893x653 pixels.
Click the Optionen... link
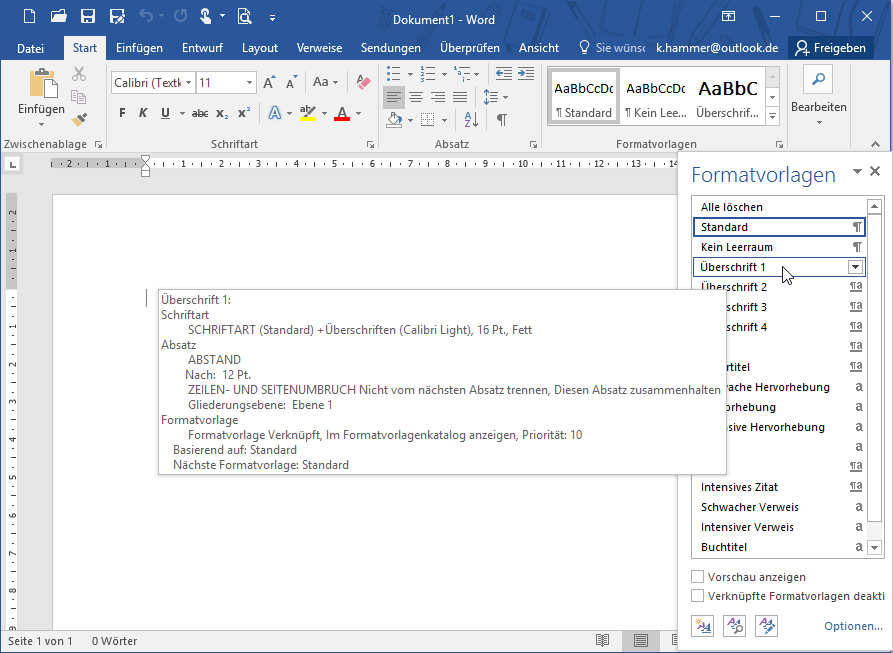point(853,627)
